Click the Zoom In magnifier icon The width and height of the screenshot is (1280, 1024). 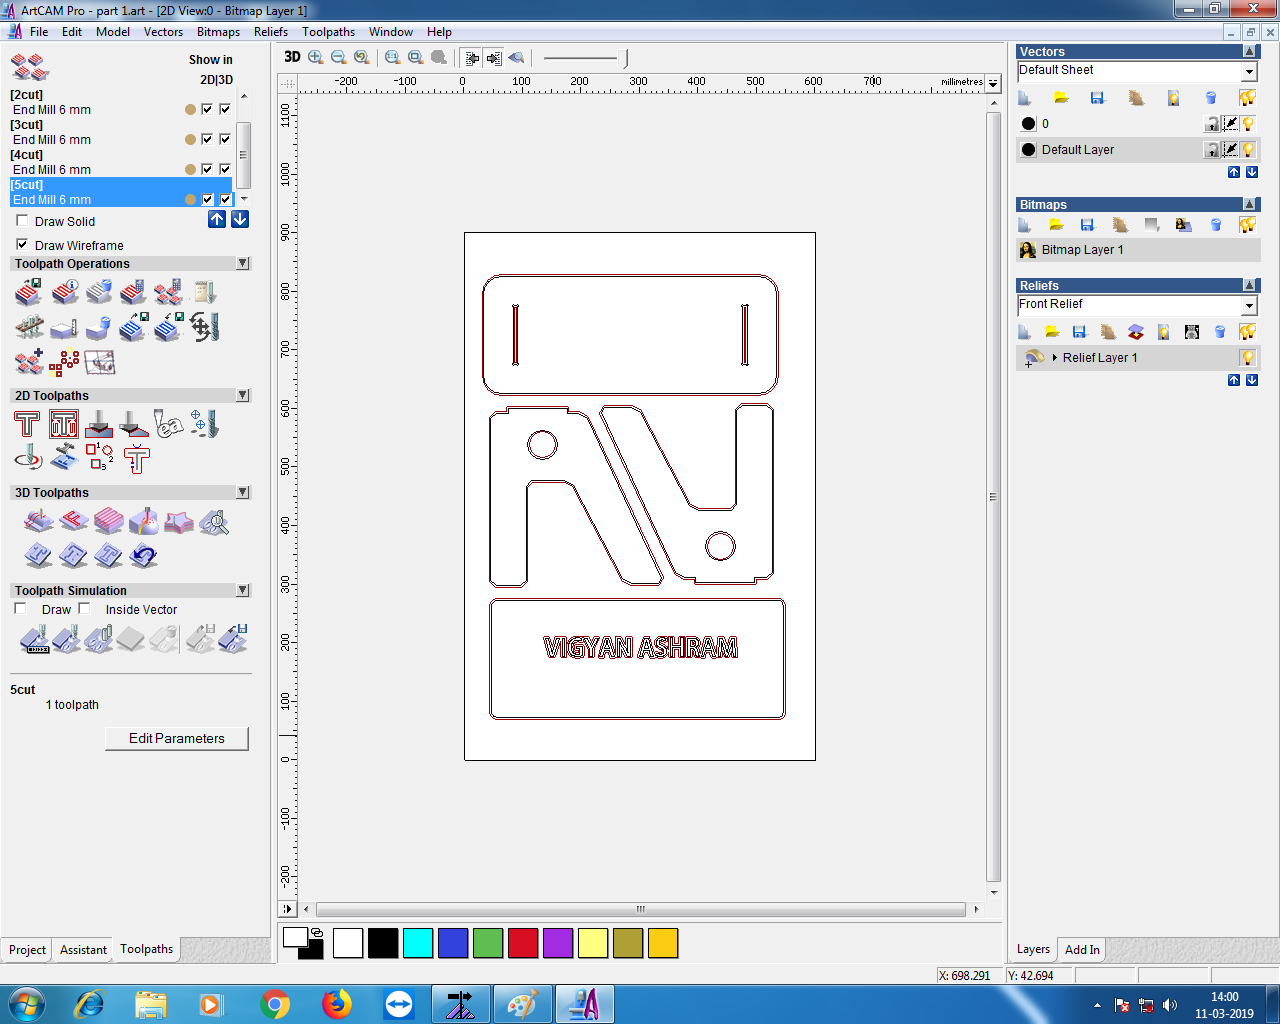tap(316, 57)
